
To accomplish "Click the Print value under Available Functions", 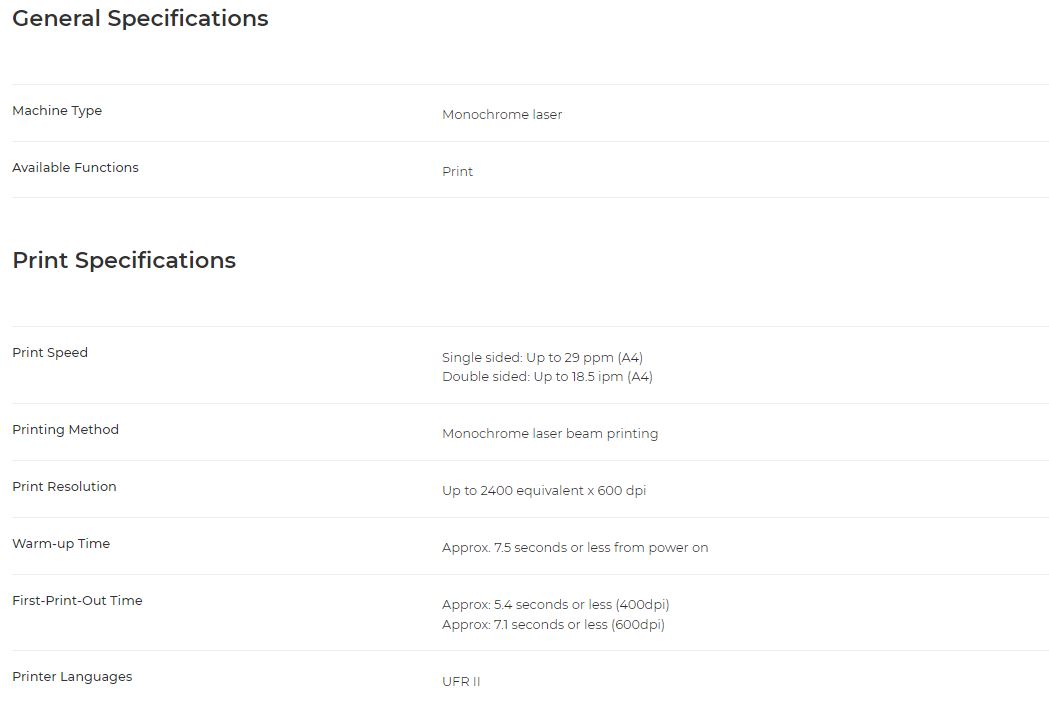I will (x=457, y=171).
